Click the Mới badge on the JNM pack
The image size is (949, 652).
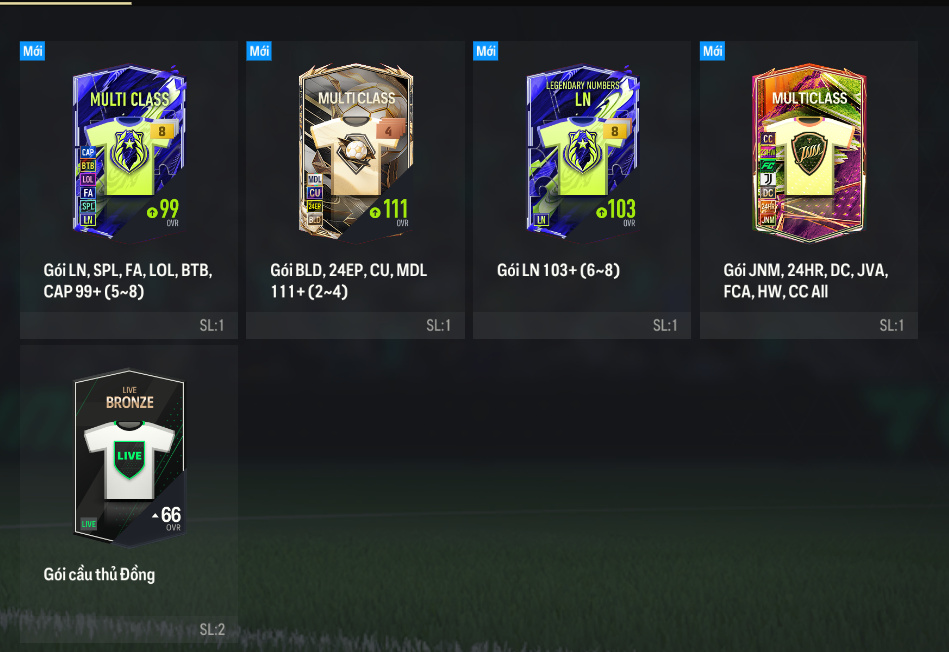(x=712, y=51)
